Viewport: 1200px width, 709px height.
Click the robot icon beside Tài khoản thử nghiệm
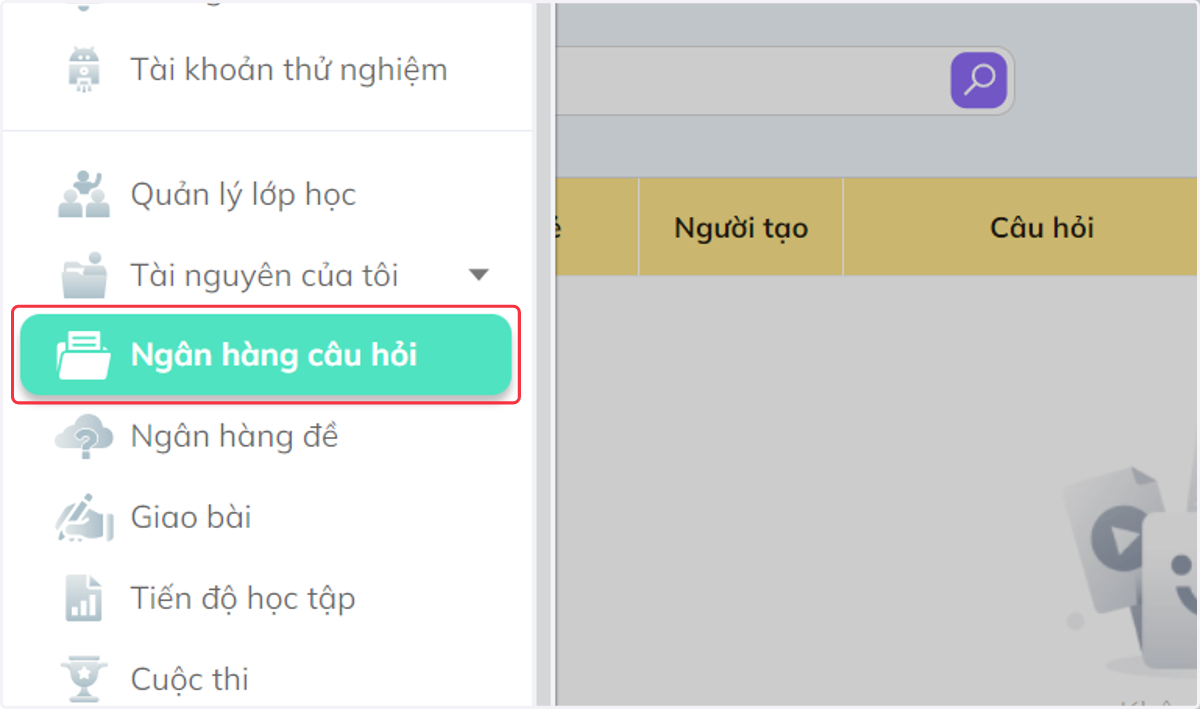pyautogui.click(x=82, y=70)
